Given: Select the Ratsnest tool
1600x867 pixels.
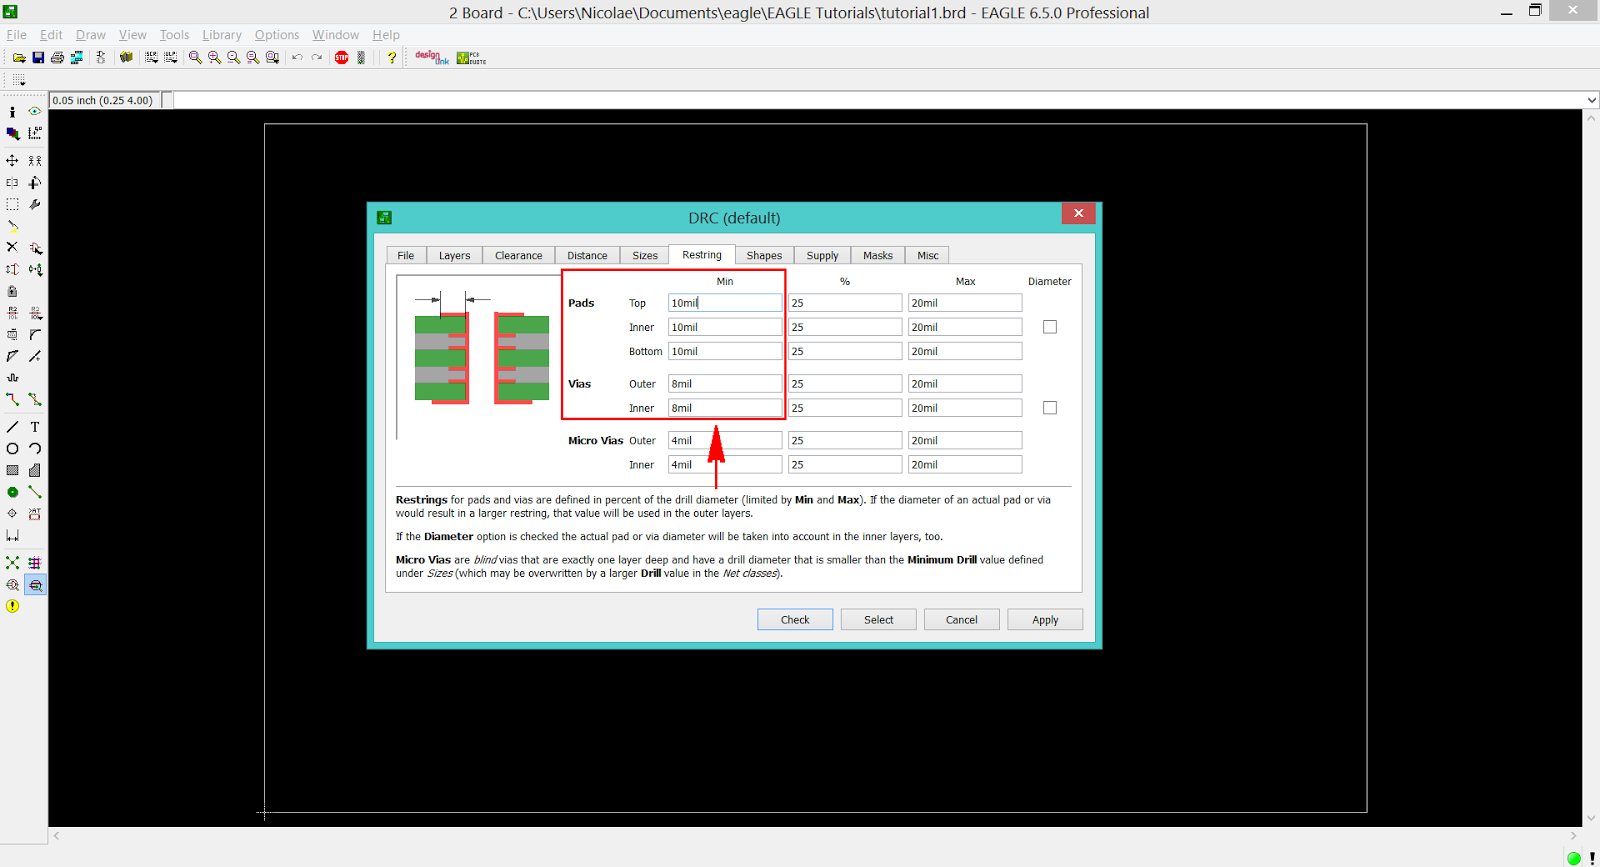Looking at the screenshot, I should point(12,562).
